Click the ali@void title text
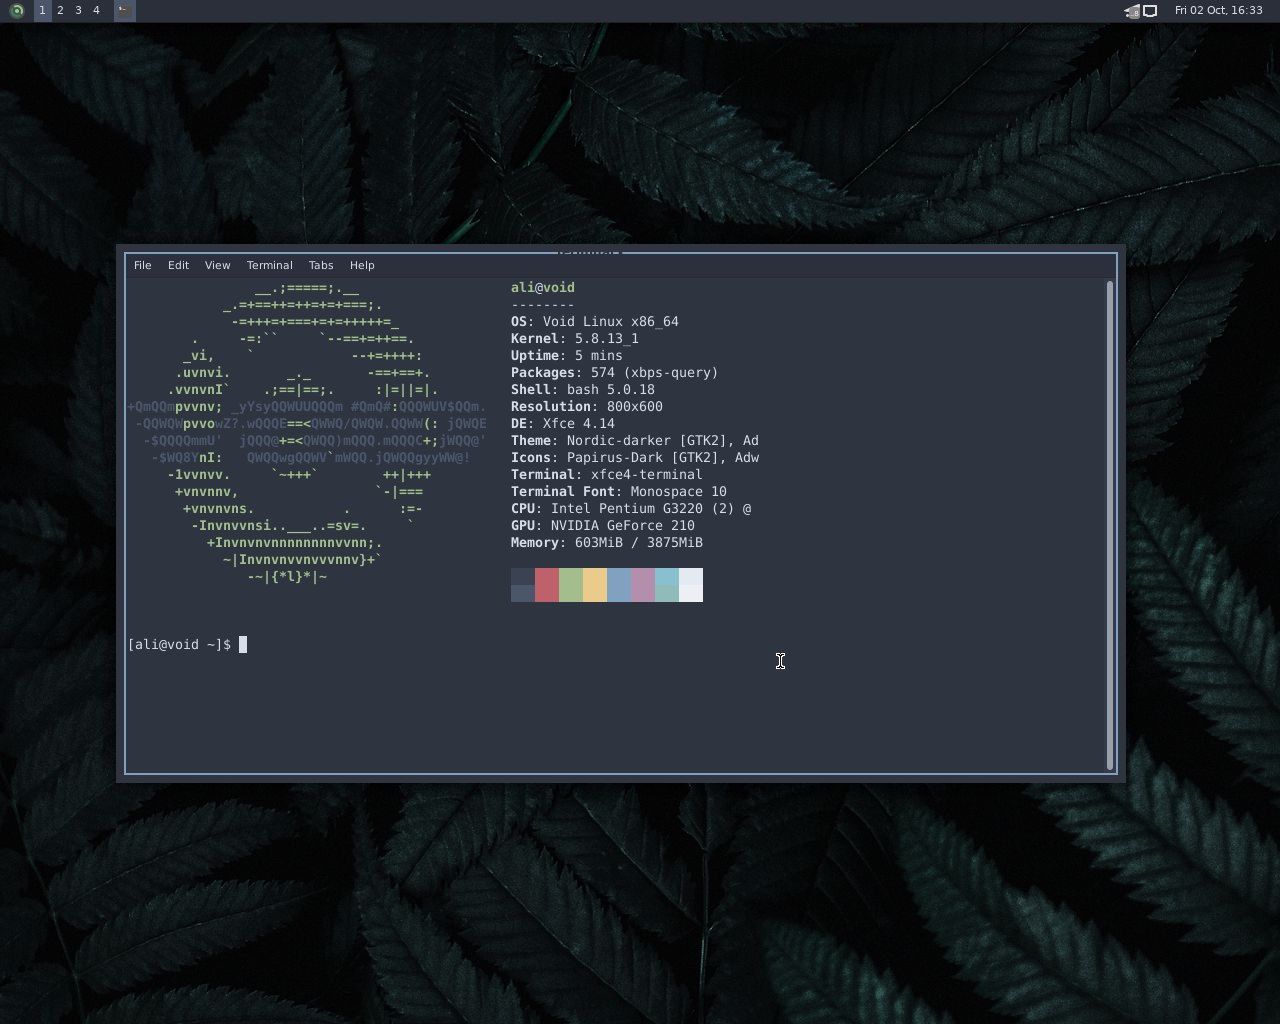Viewport: 1280px width, 1024px height. (543, 288)
